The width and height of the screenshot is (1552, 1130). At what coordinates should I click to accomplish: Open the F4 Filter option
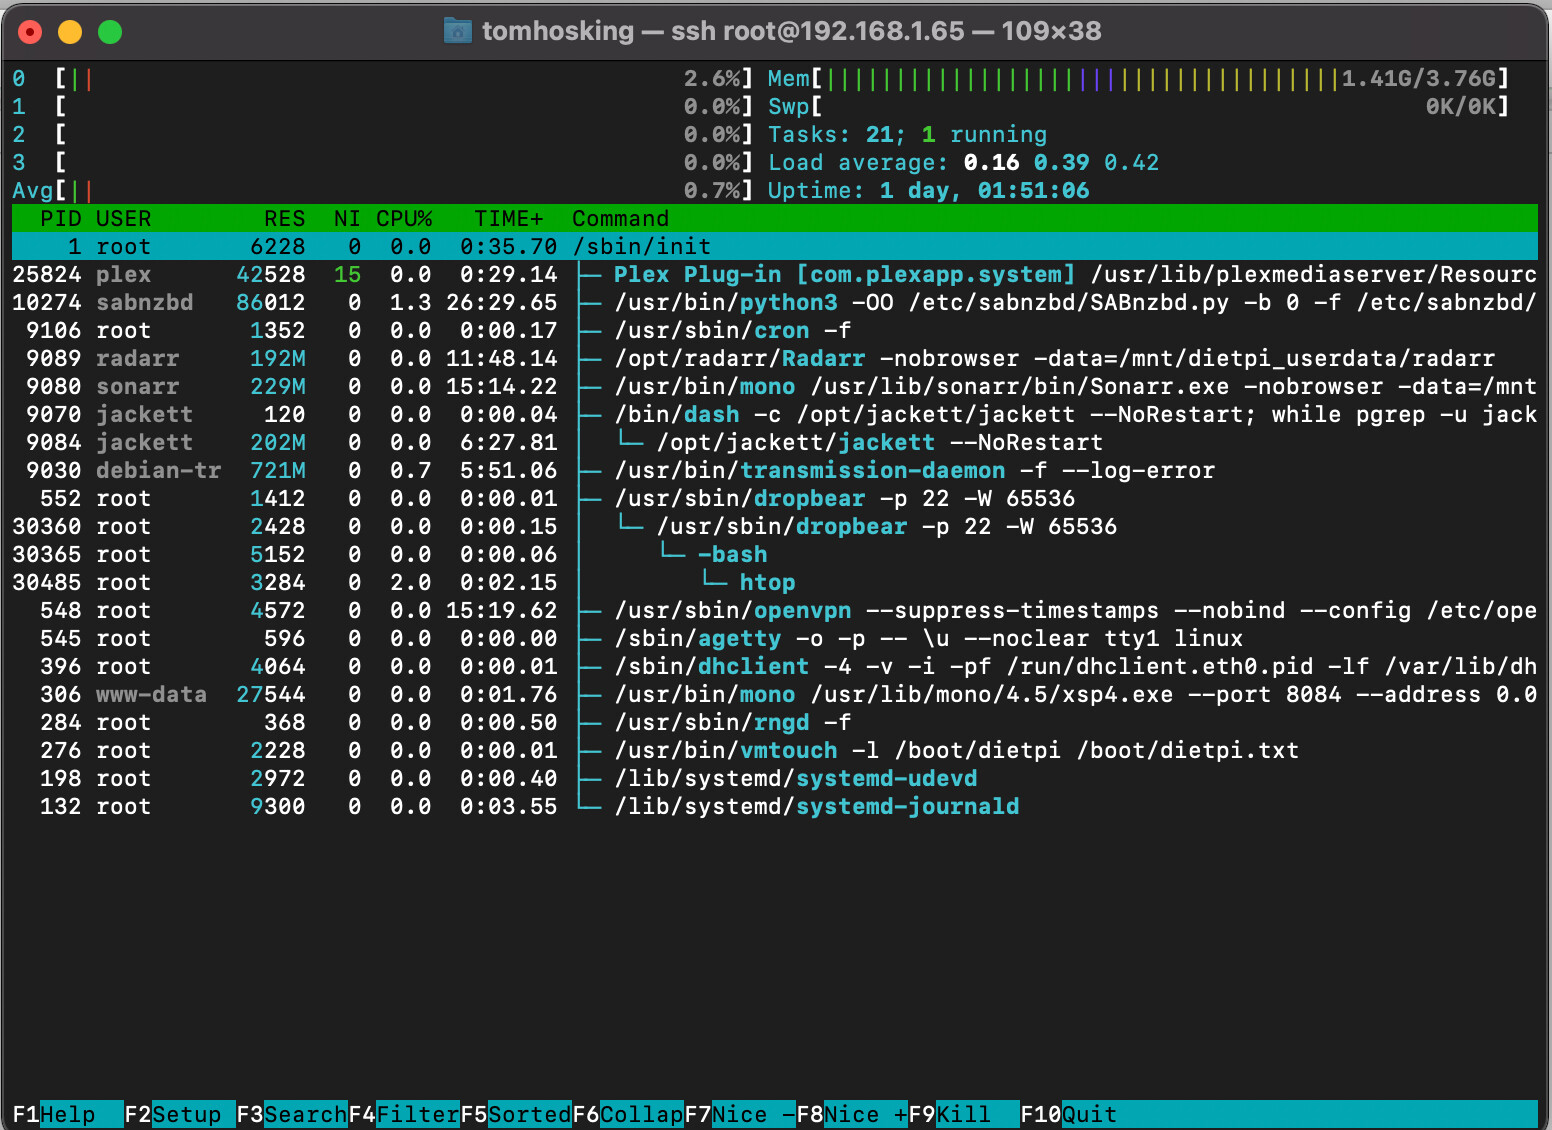[404, 1114]
